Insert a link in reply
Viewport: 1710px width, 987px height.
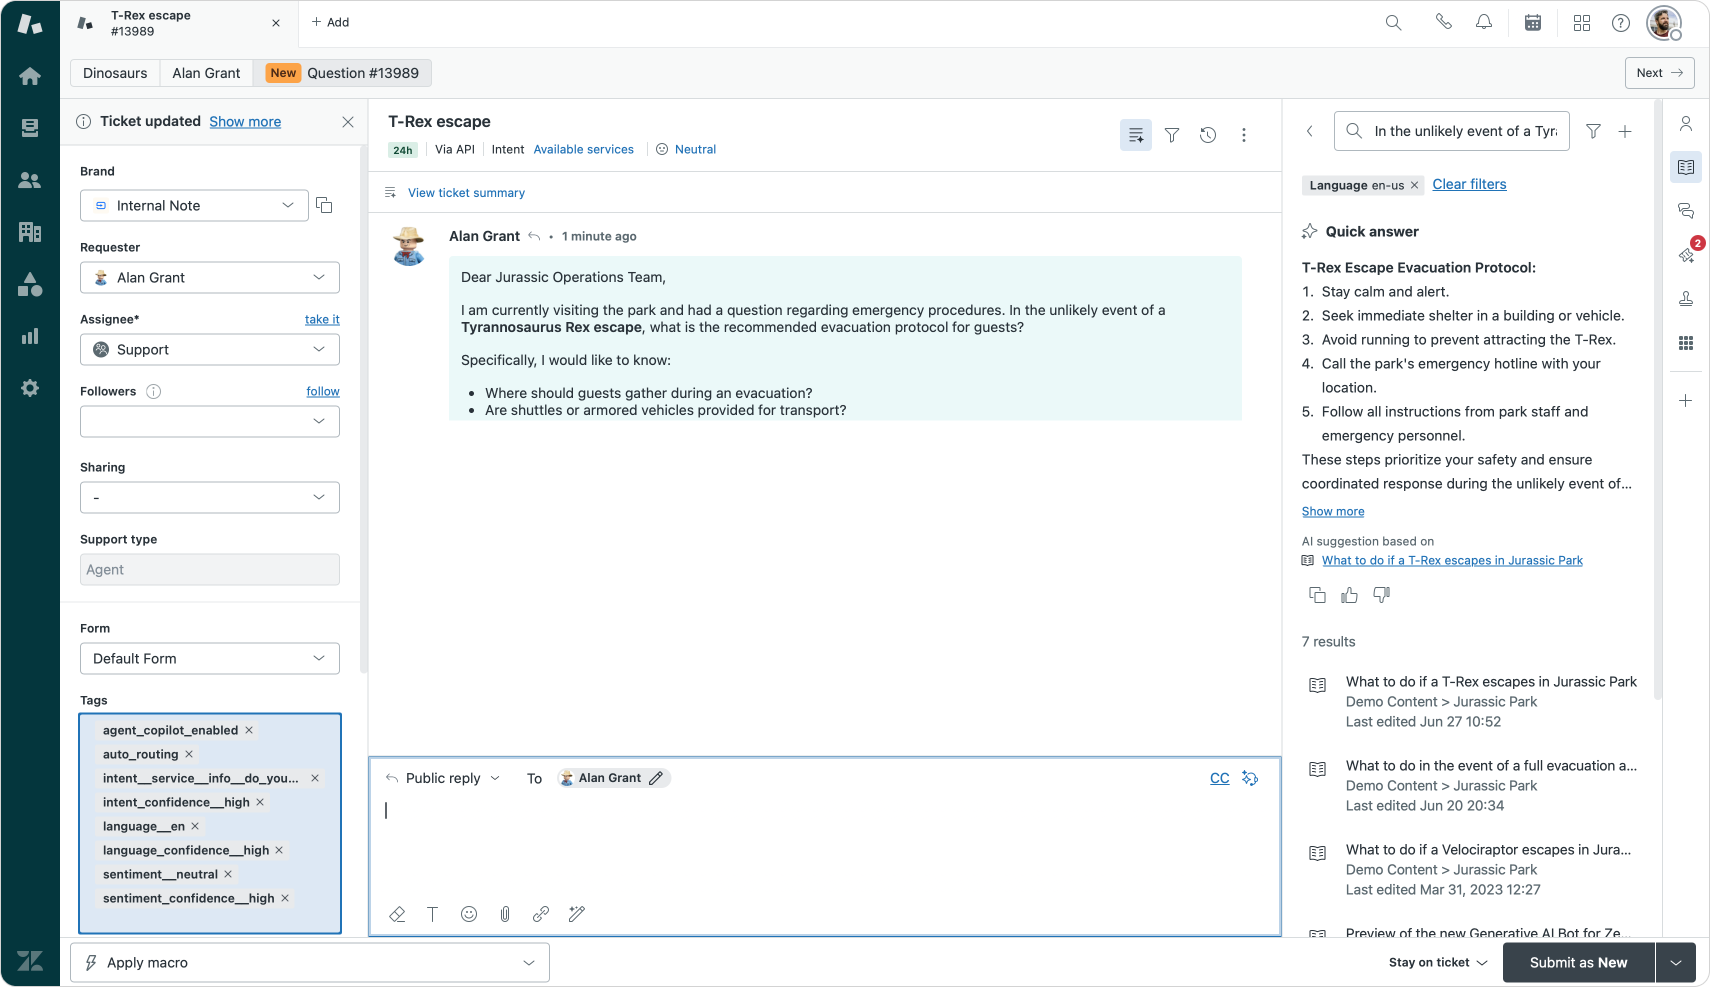[541, 914]
